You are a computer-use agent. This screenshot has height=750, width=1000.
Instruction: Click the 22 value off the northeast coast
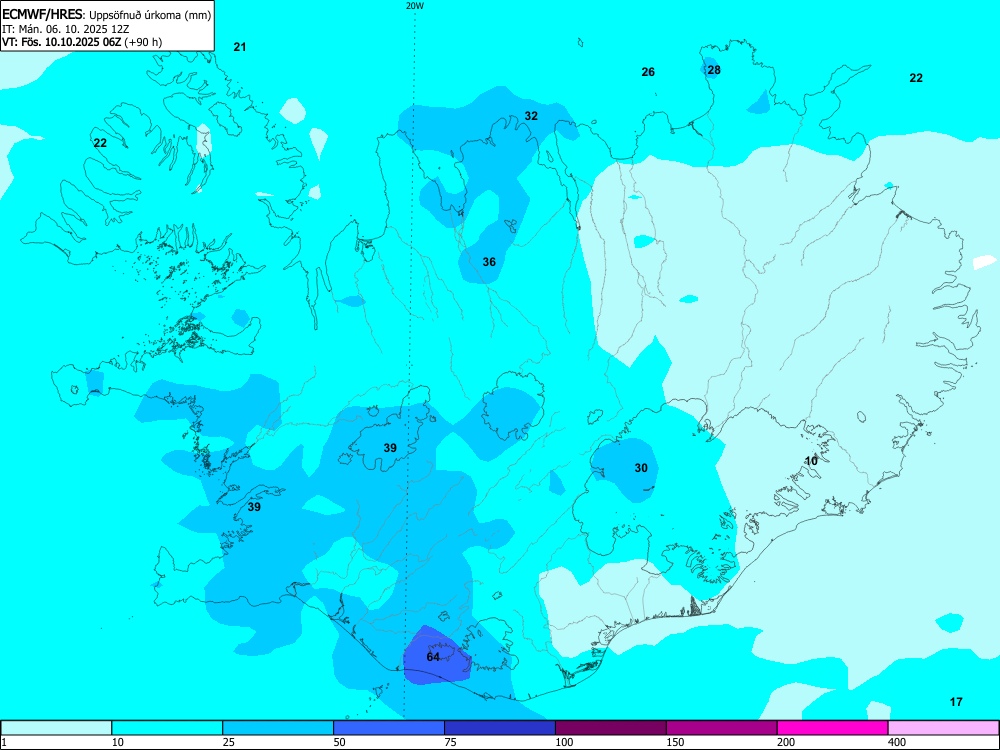click(916, 78)
